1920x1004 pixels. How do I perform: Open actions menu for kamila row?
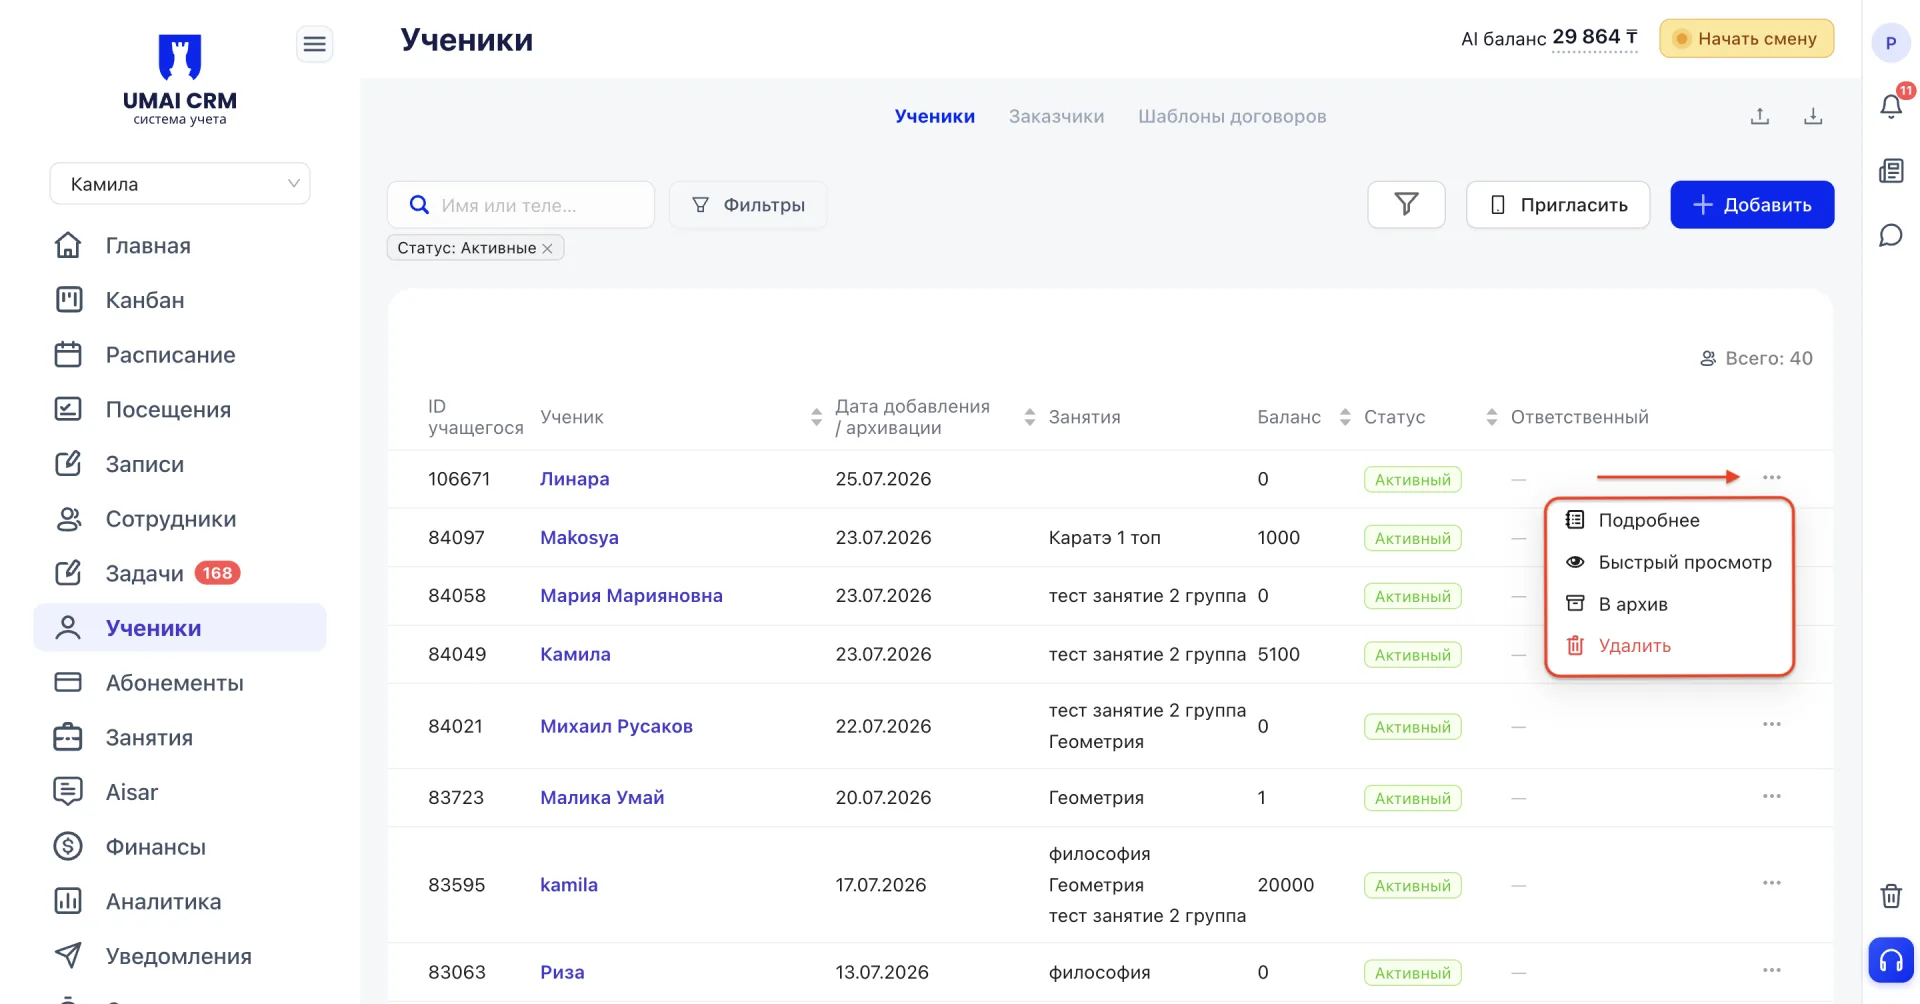click(1772, 884)
